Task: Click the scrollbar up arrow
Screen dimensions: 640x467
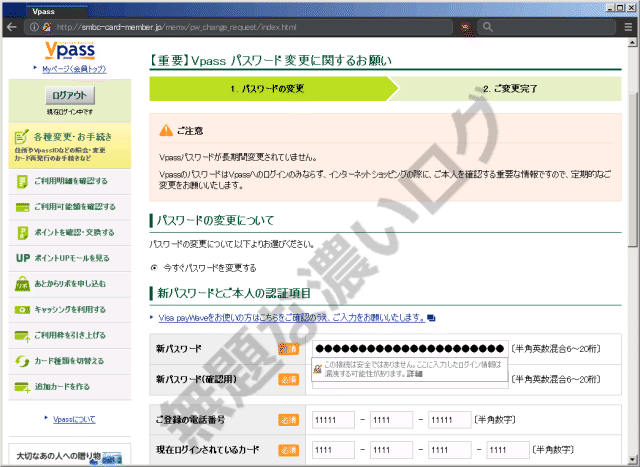Action: point(632,42)
